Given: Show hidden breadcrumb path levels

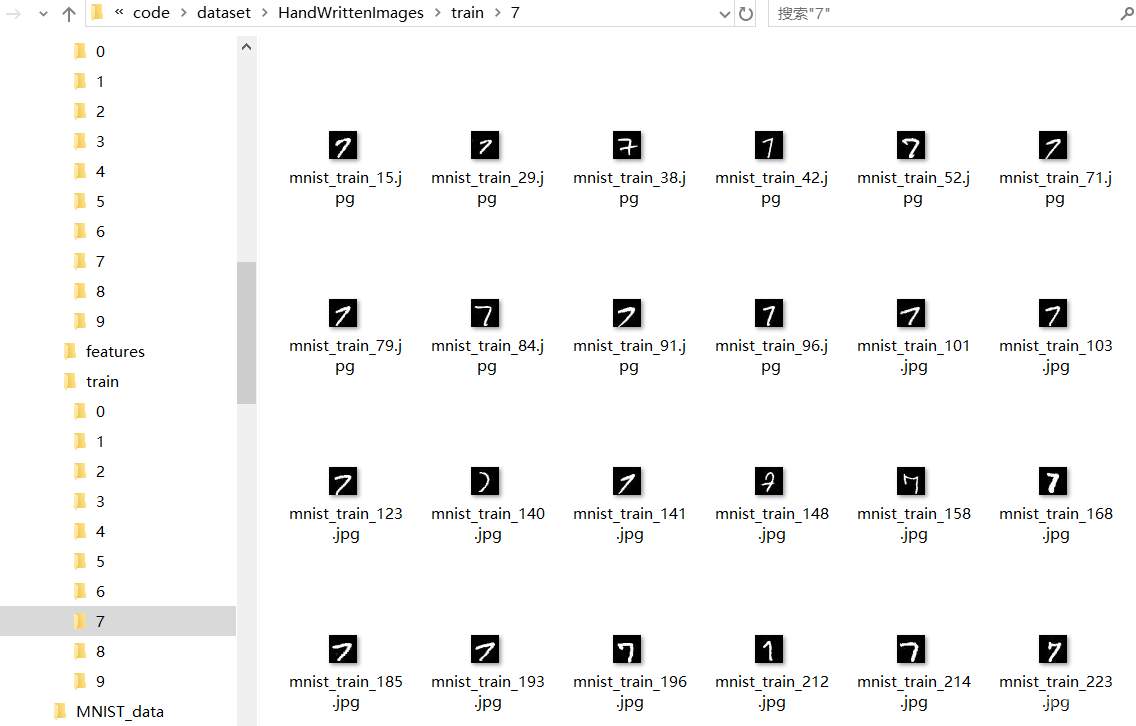Looking at the screenshot, I should 119,12.
